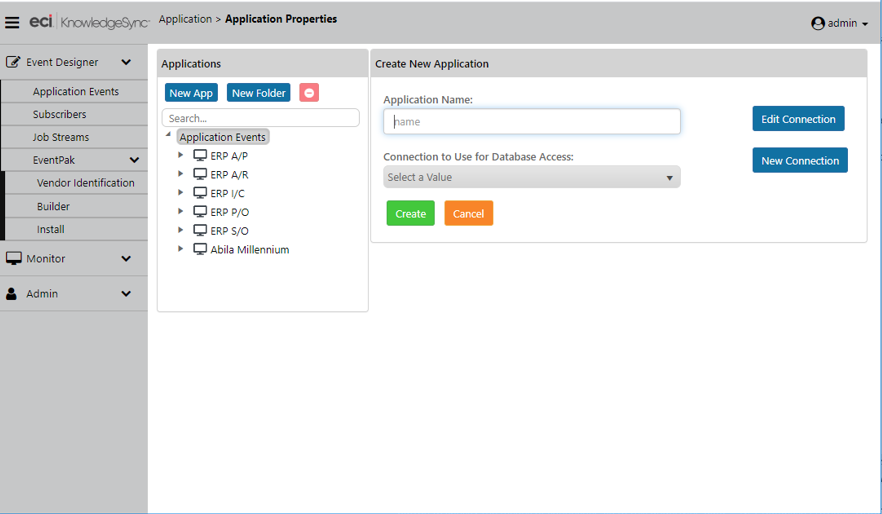Select the Event Designer sidebar section

tap(62, 62)
